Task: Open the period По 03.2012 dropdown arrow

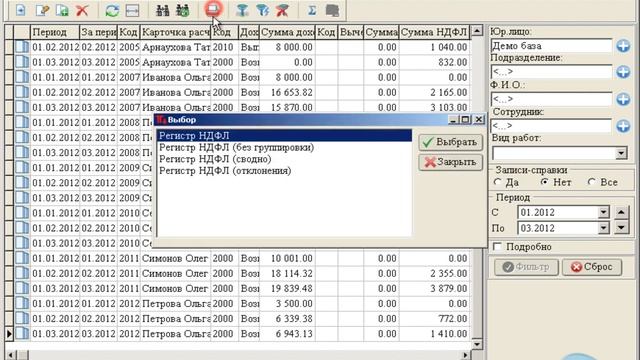Action: (x=604, y=228)
